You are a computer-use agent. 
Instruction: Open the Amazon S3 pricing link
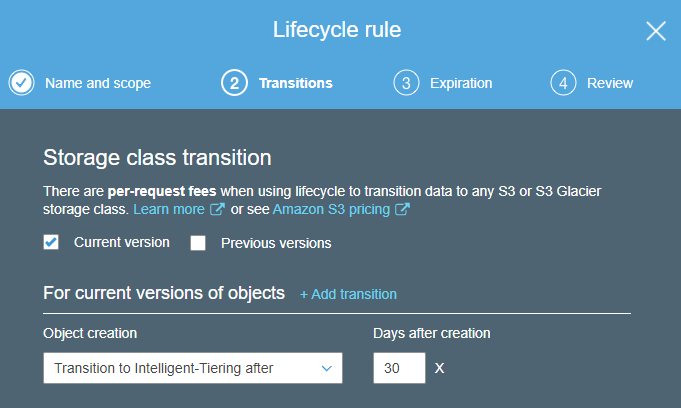click(332, 210)
